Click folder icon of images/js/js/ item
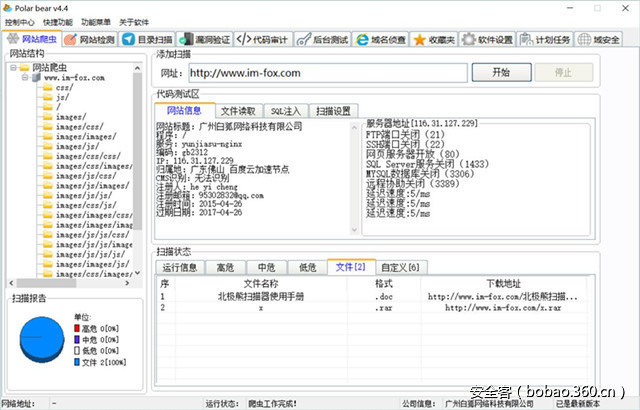Viewport: 640px width, 410px height. click(x=48, y=195)
